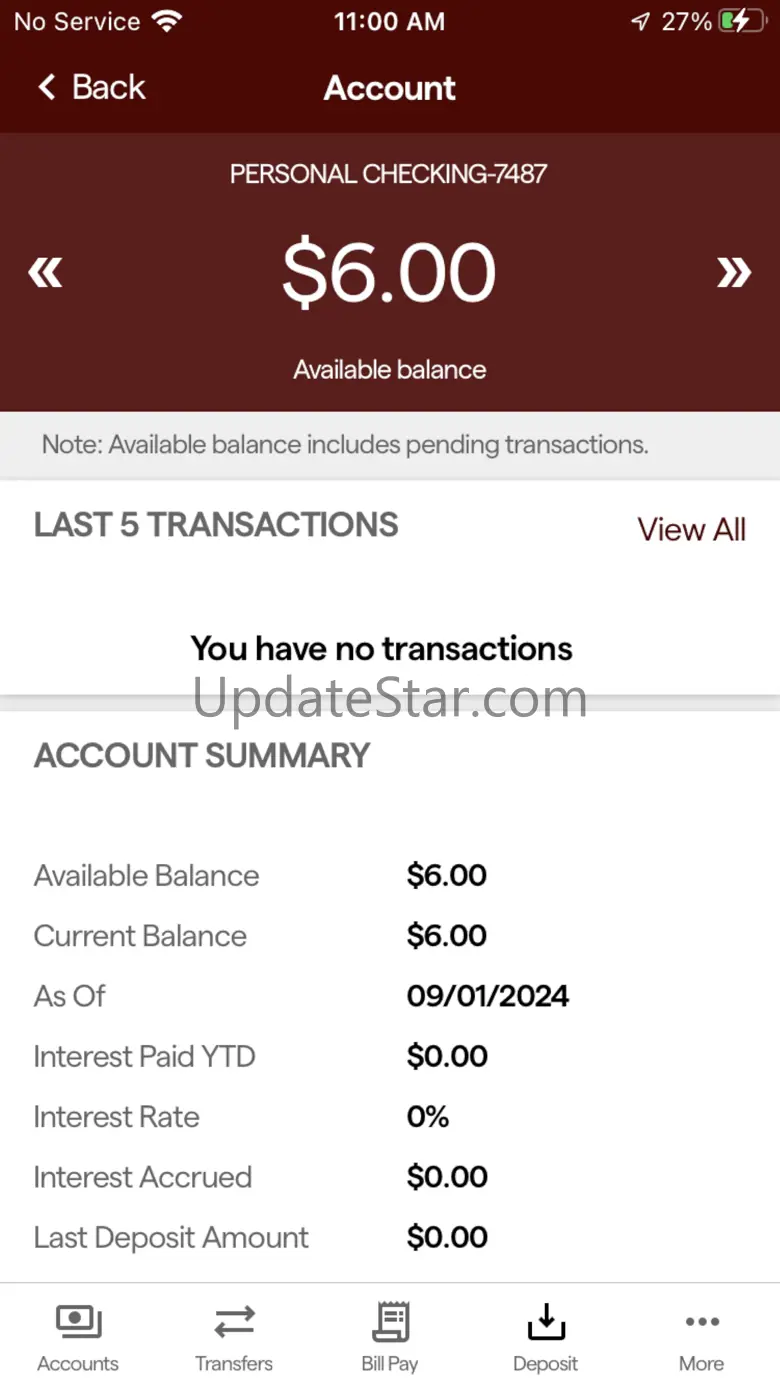The height and width of the screenshot is (1387, 780).
Task: Tap the ACCOUNT SUMMARY heading
Action: pos(202,755)
